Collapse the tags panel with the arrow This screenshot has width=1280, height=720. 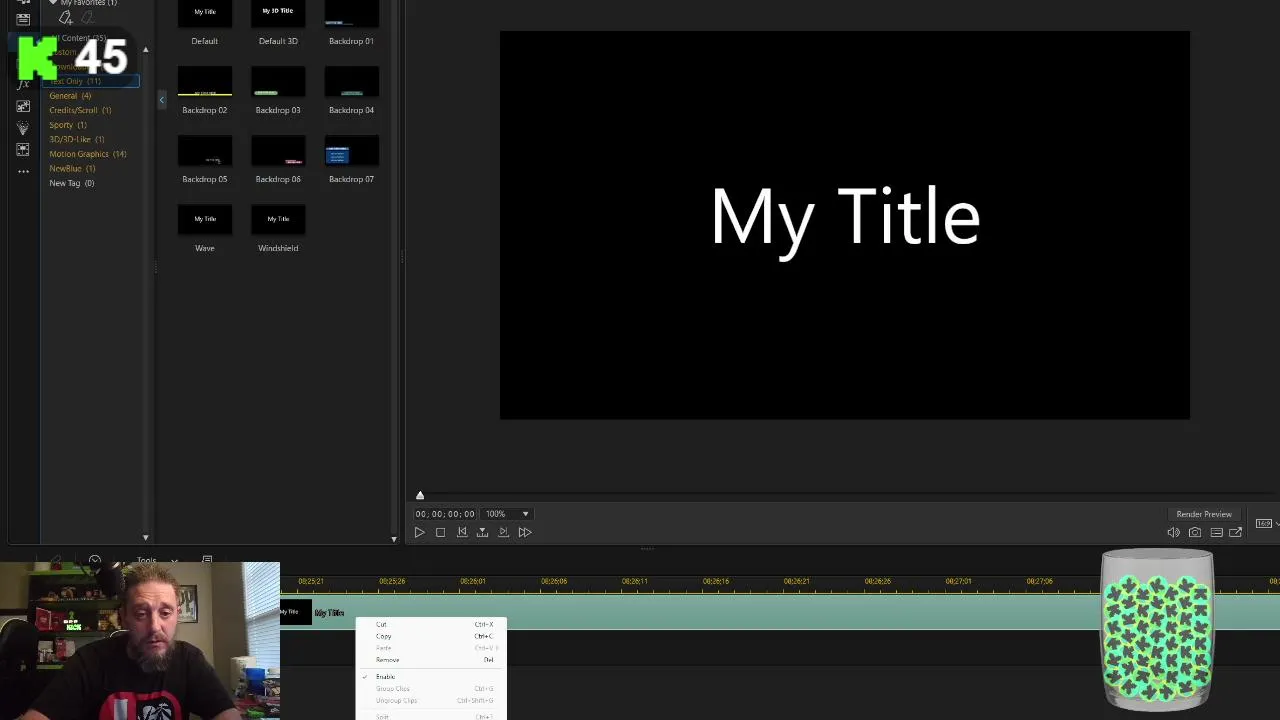162,99
